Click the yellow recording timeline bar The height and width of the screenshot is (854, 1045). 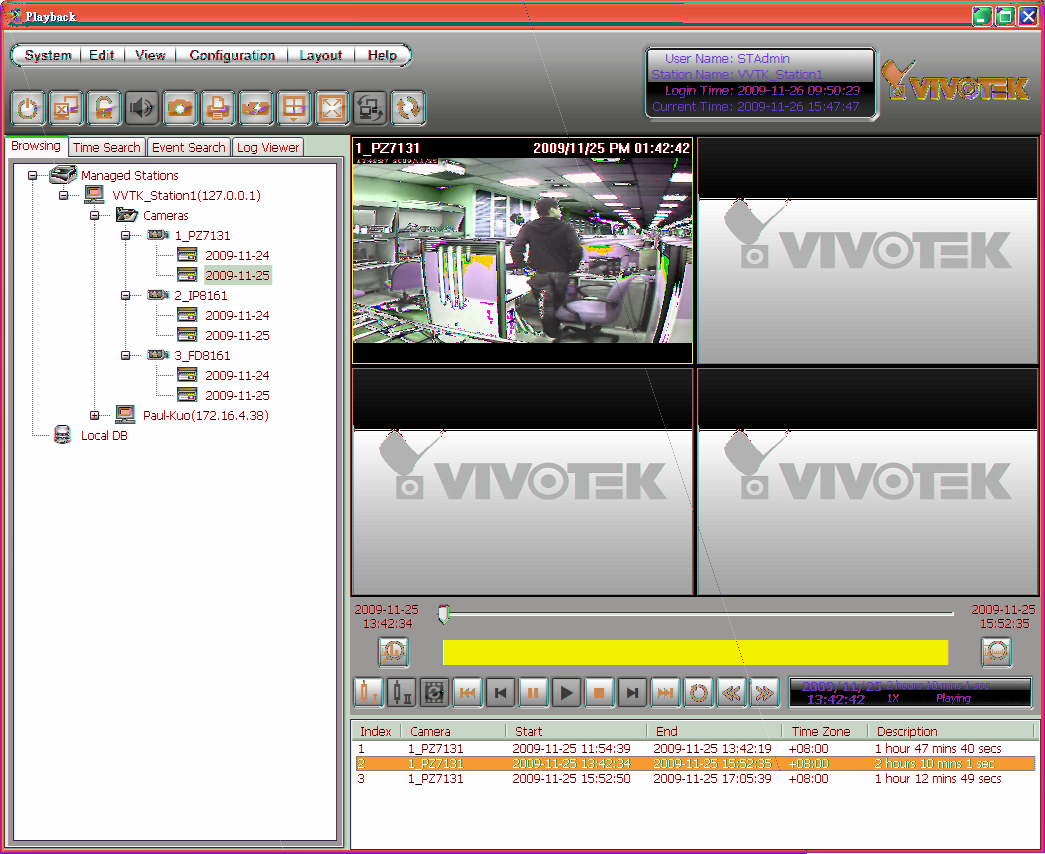coord(695,652)
